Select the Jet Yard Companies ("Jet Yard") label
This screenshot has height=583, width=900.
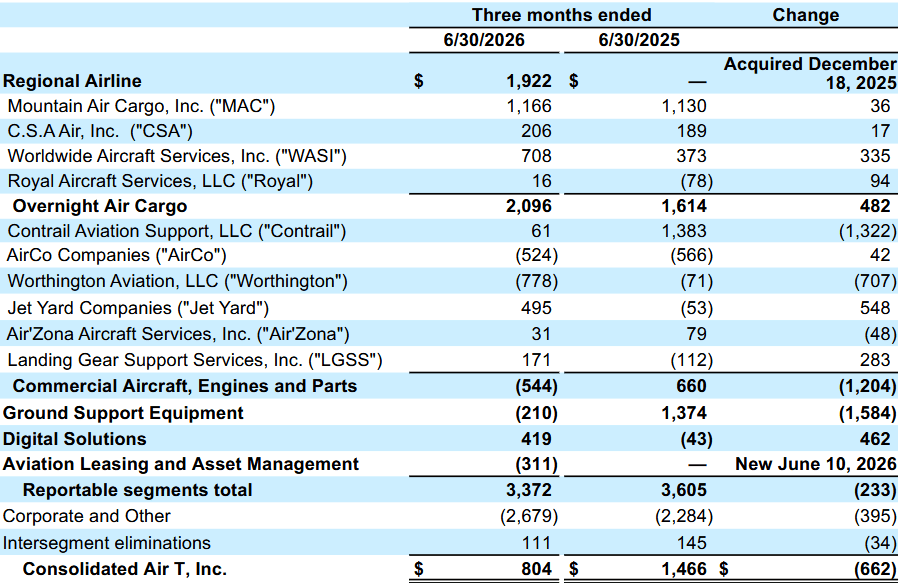pyautogui.click(x=138, y=308)
